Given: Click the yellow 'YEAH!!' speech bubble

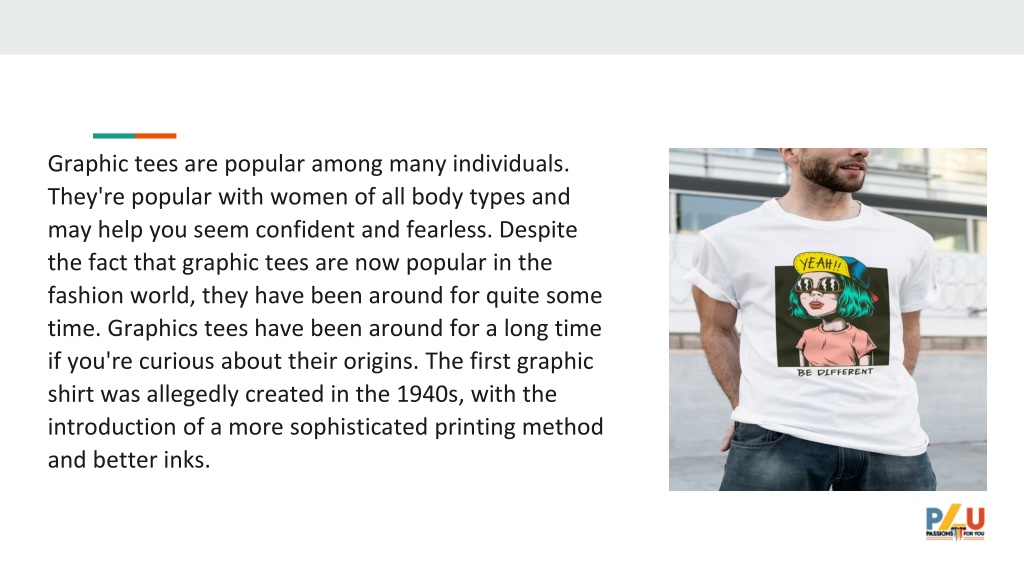Looking at the screenshot, I should click(x=821, y=264).
